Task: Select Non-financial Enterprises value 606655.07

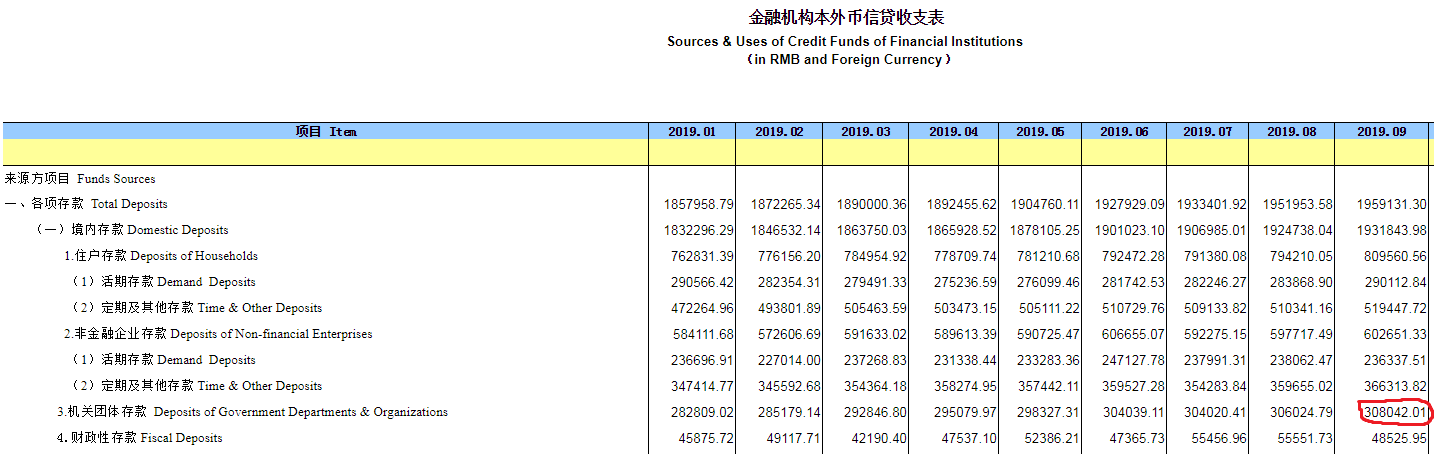Action: pos(1132,334)
